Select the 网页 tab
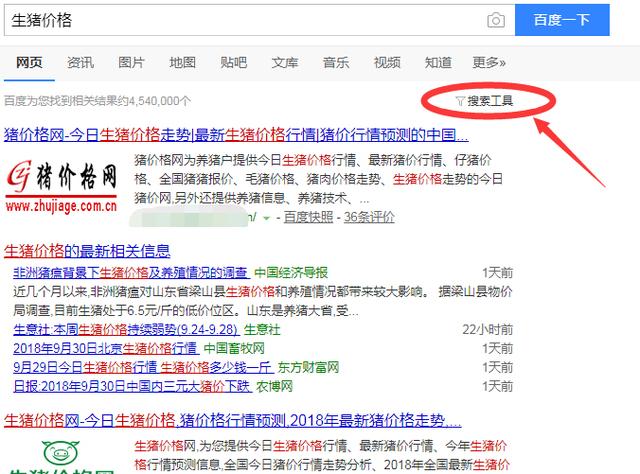Viewport: 640px width, 474px height. click(x=29, y=62)
